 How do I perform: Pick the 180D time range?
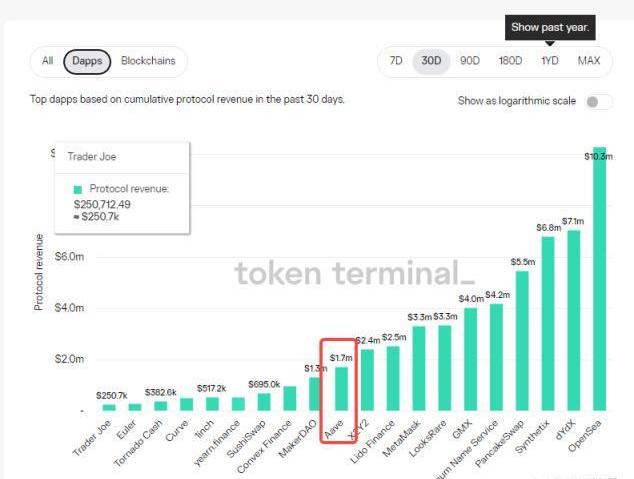(x=510, y=61)
